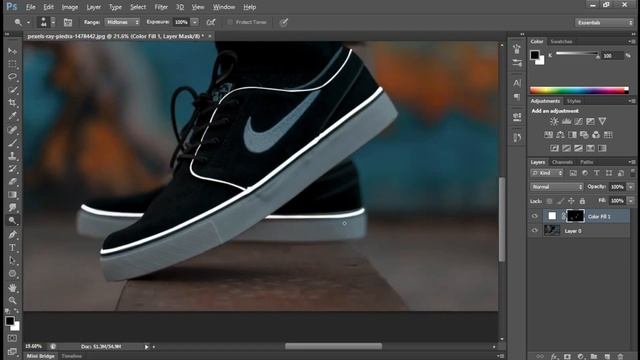Image resolution: width=640 pixels, height=360 pixels.
Task: Switch to the Swatches tab
Action: (x=561, y=41)
